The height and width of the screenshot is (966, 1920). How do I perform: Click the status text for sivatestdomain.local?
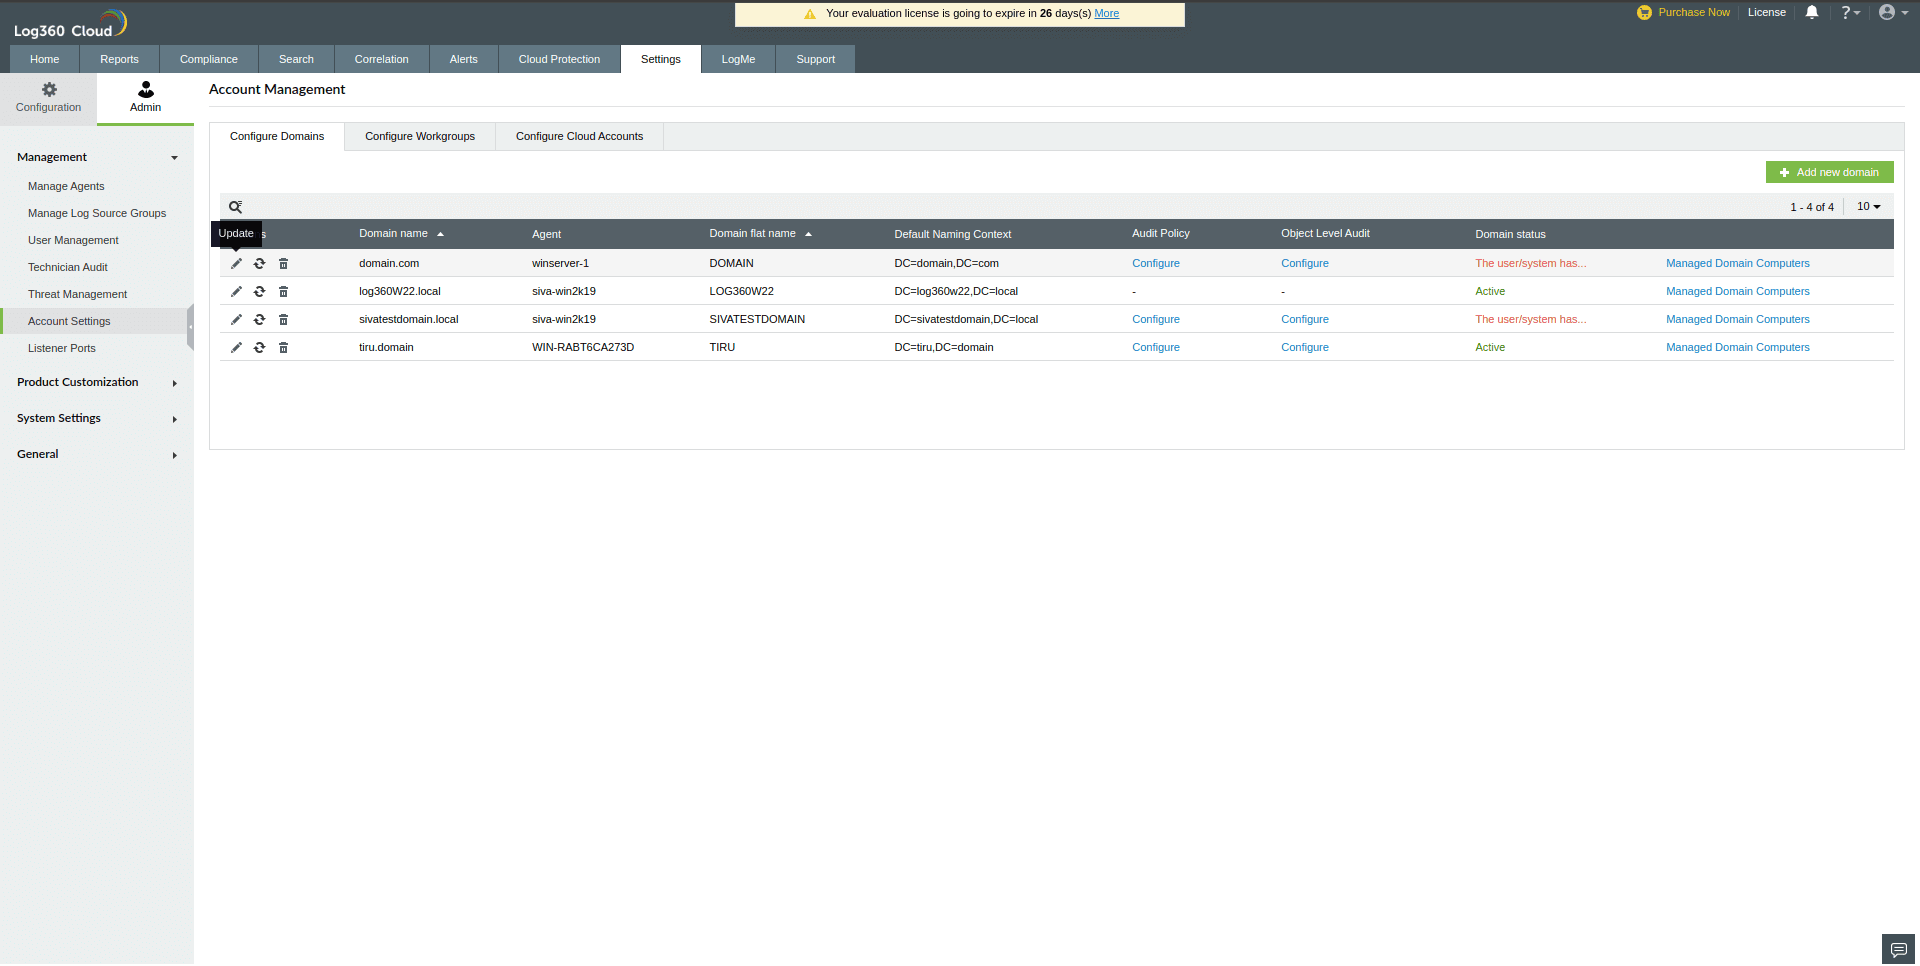[x=1530, y=320]
